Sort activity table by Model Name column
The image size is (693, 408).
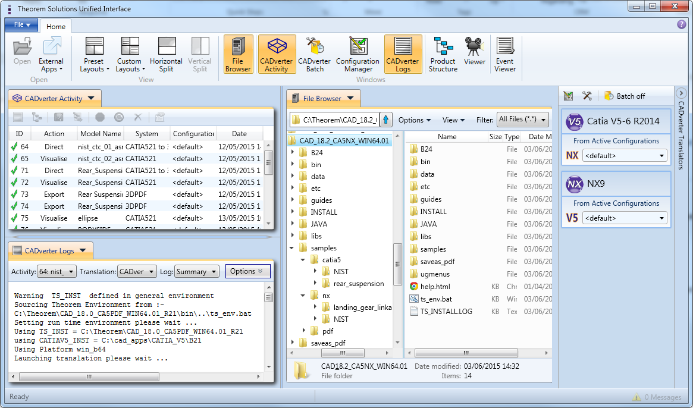click(x=101, y=133)
